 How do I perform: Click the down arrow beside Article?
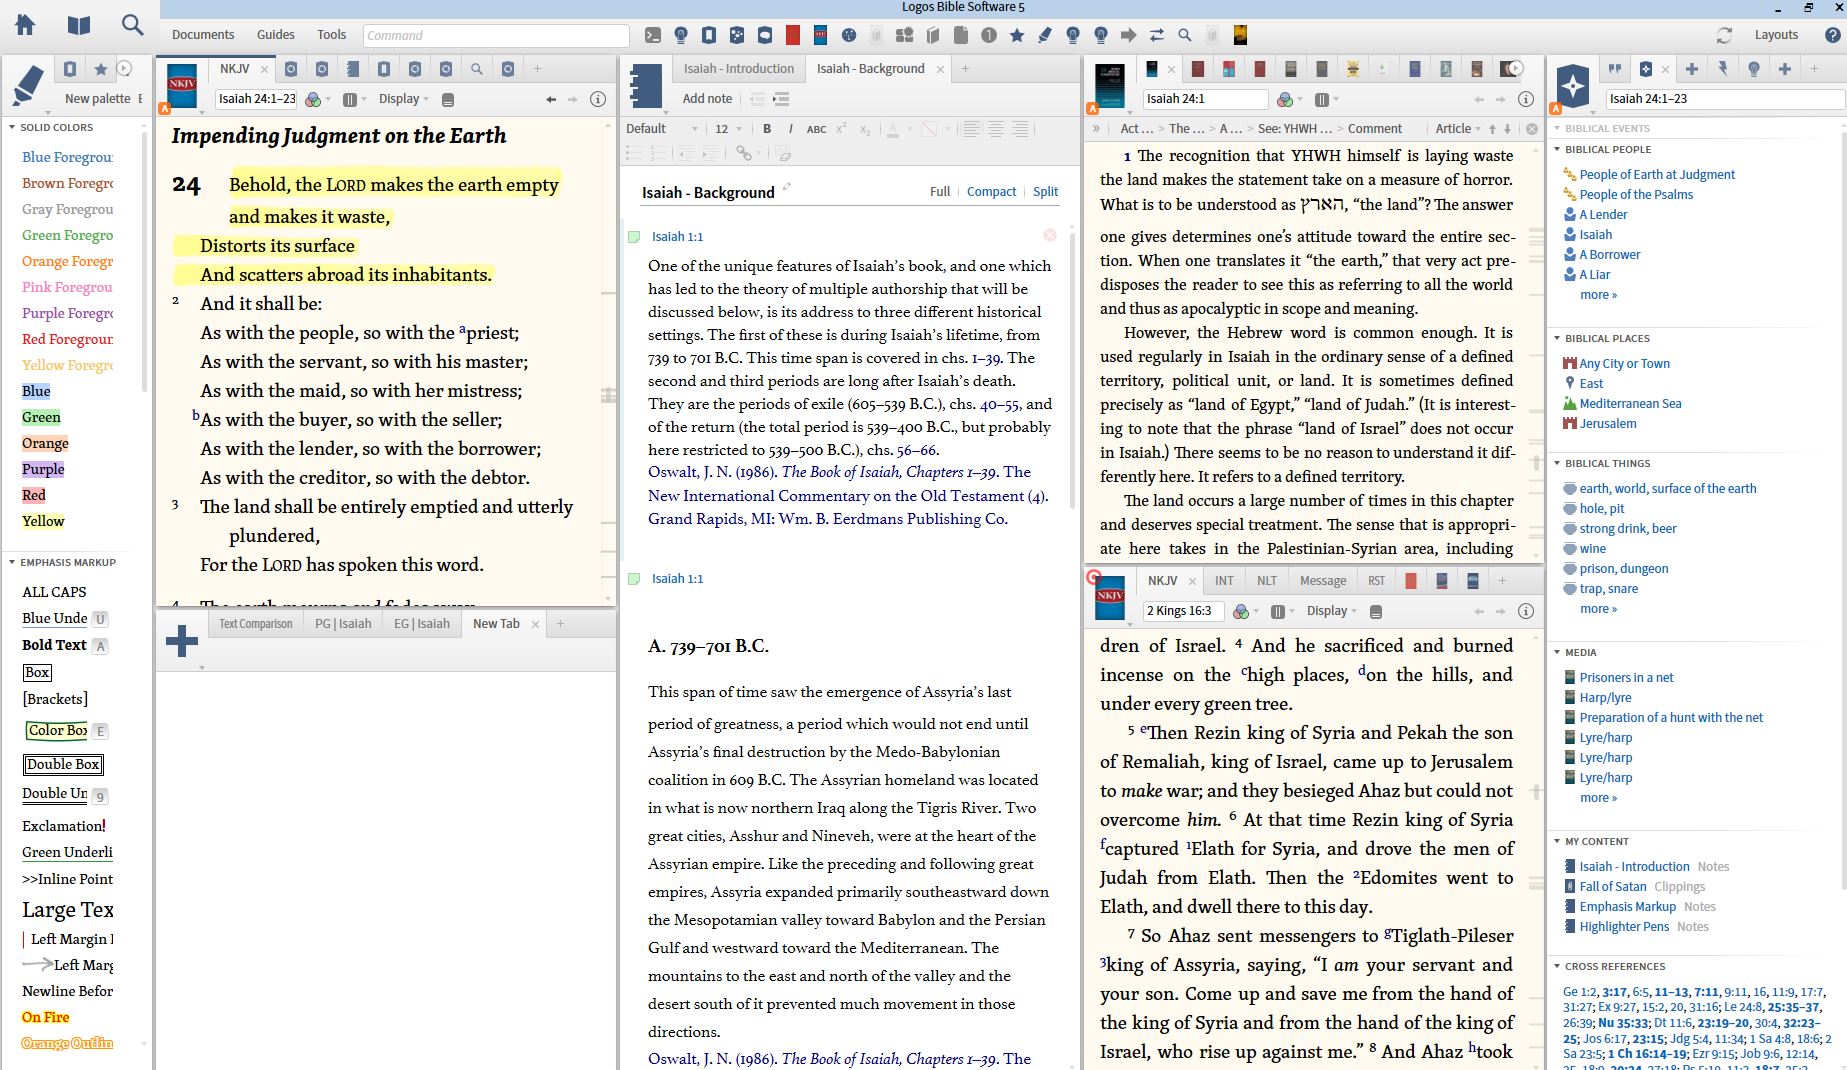point(1508,129)
